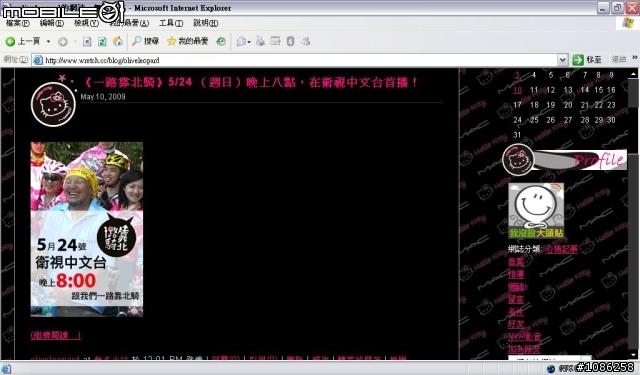The width and height of the screenshot is (640, 375).
Task: Open the 好友 sidebar link
Action: [516, 324]
